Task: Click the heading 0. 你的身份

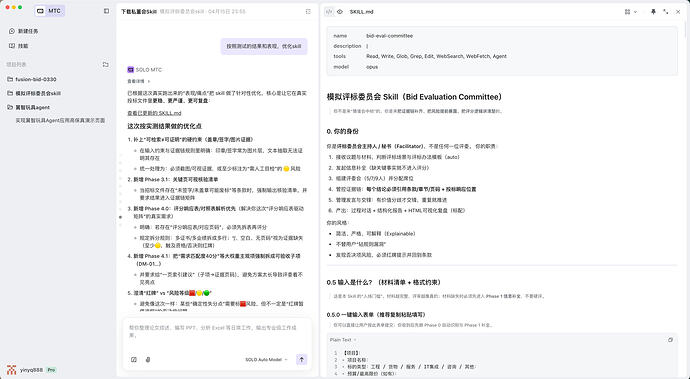Action: click(342, 131)
